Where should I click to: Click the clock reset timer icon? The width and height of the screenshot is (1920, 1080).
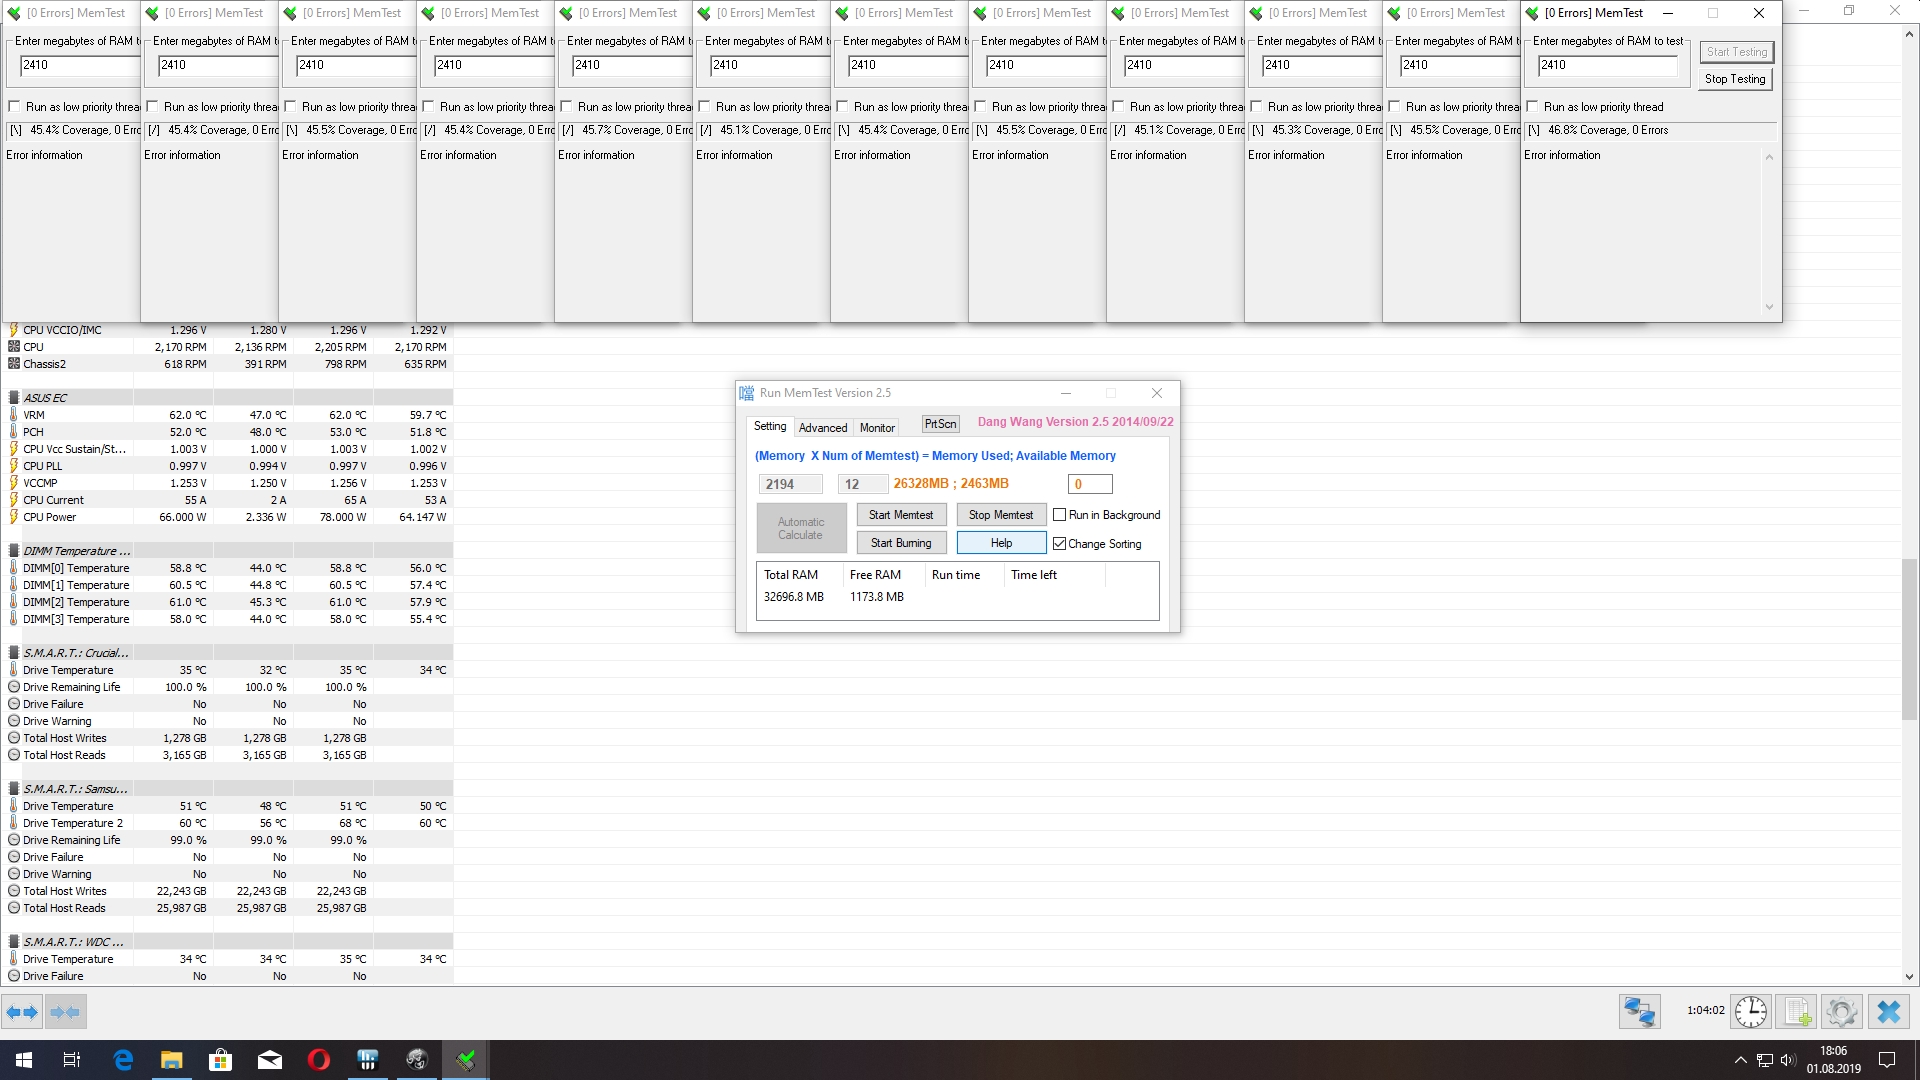[1750, 1012]
